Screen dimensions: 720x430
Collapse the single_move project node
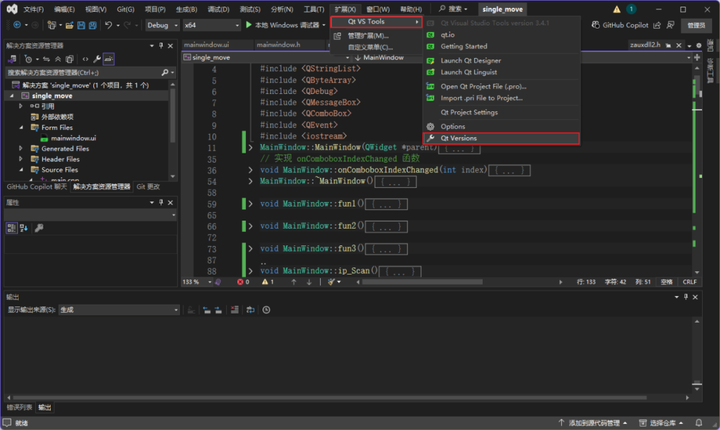pyautogui.click(x=11, y=96)
